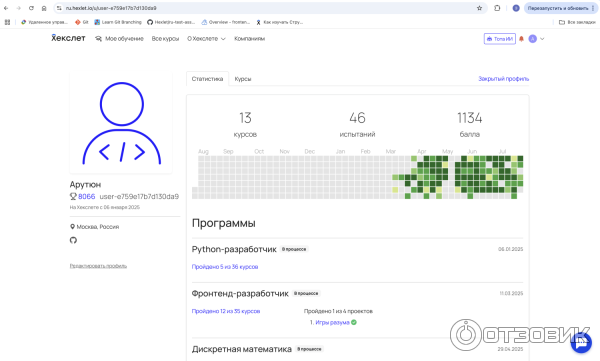Click the 'Python-разработчик' program title
The image size is (600, 361).
(x=234, y=249)
